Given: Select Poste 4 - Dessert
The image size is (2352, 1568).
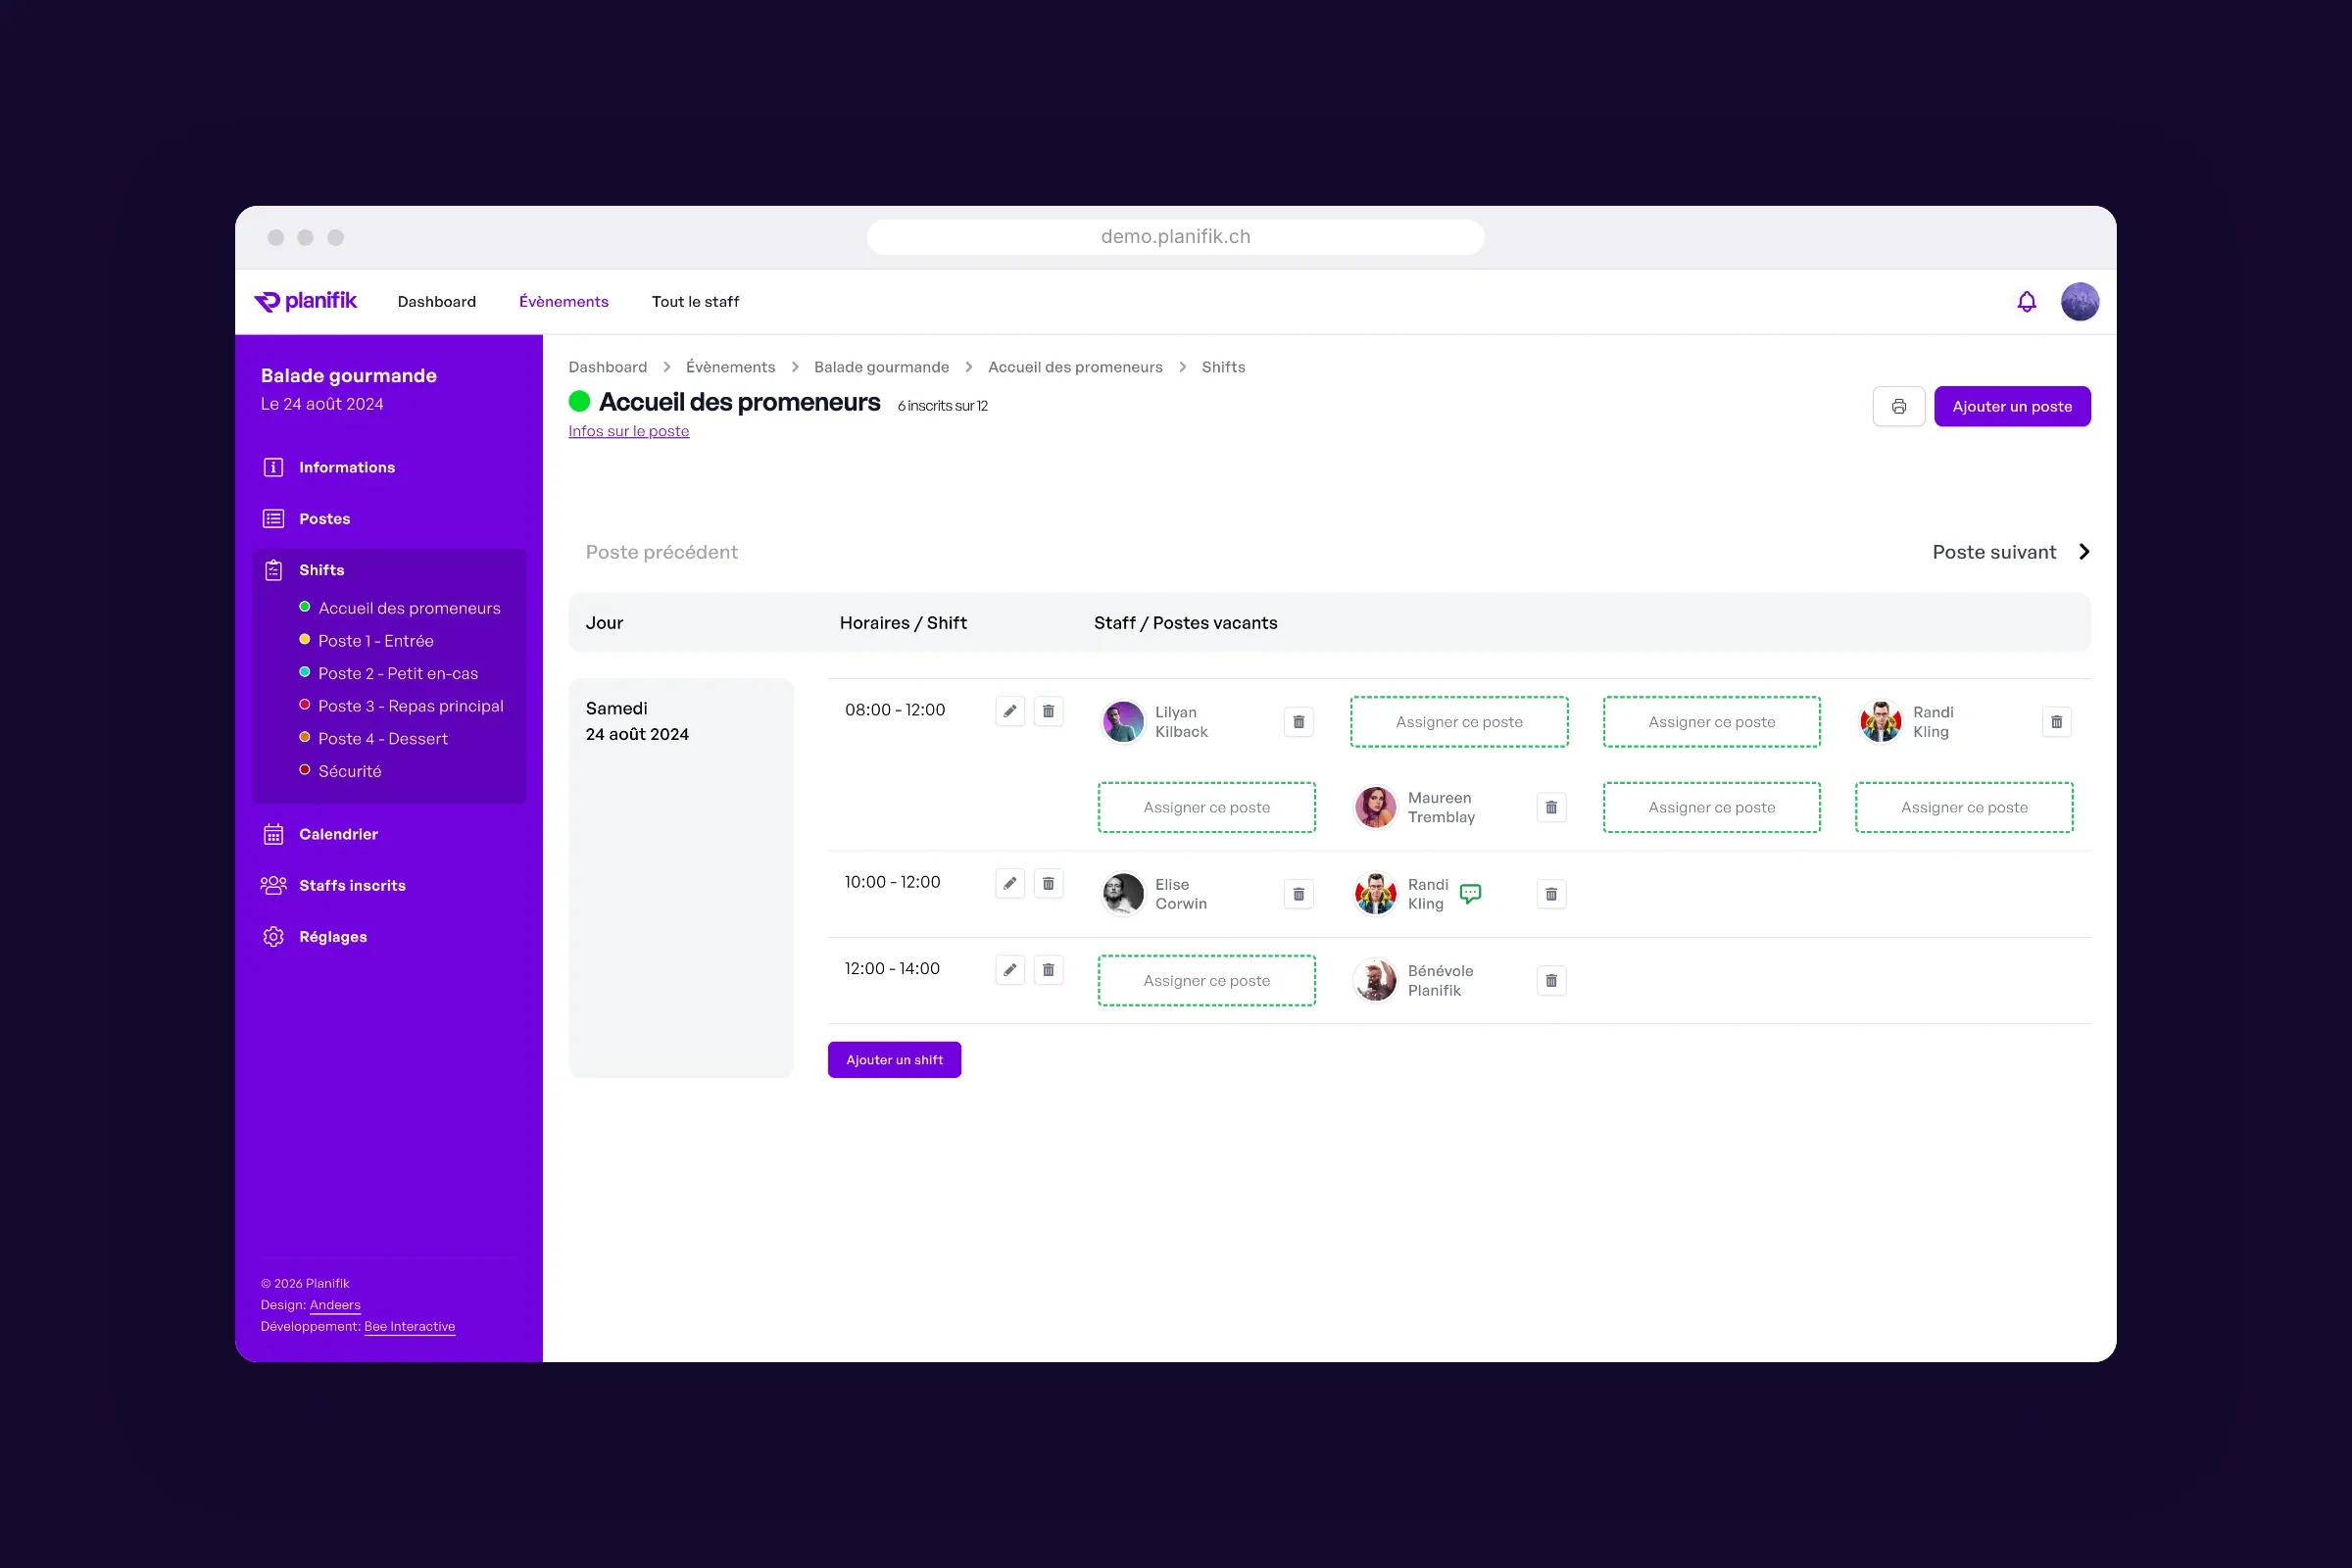Looking at the screenshot, I should pyautogui.click(x=382, y=739).
